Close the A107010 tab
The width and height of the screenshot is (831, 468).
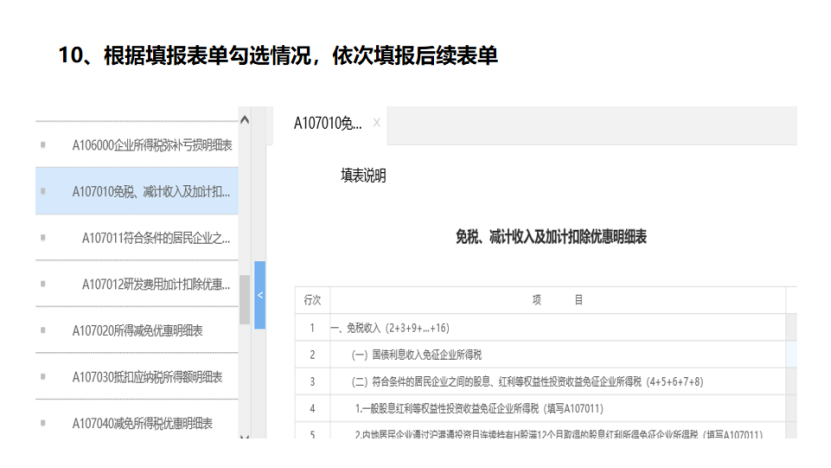pyautogui.click(x=376, y=123)
